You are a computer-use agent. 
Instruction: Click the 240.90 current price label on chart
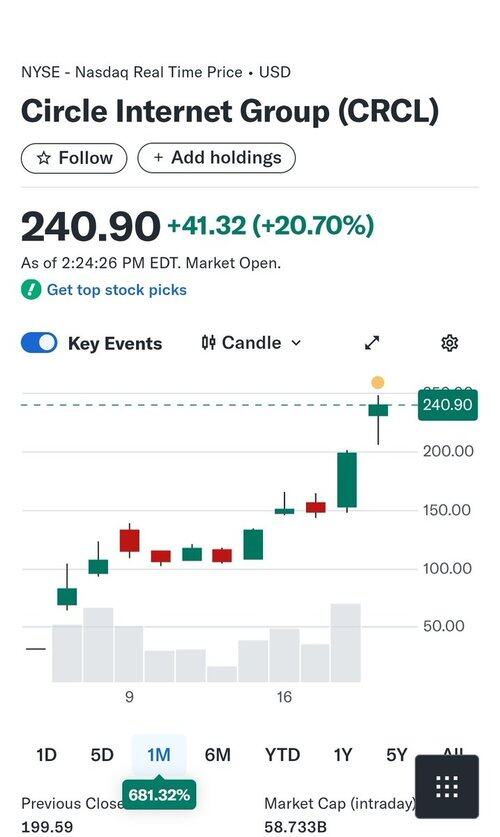[x=447, y=405]
